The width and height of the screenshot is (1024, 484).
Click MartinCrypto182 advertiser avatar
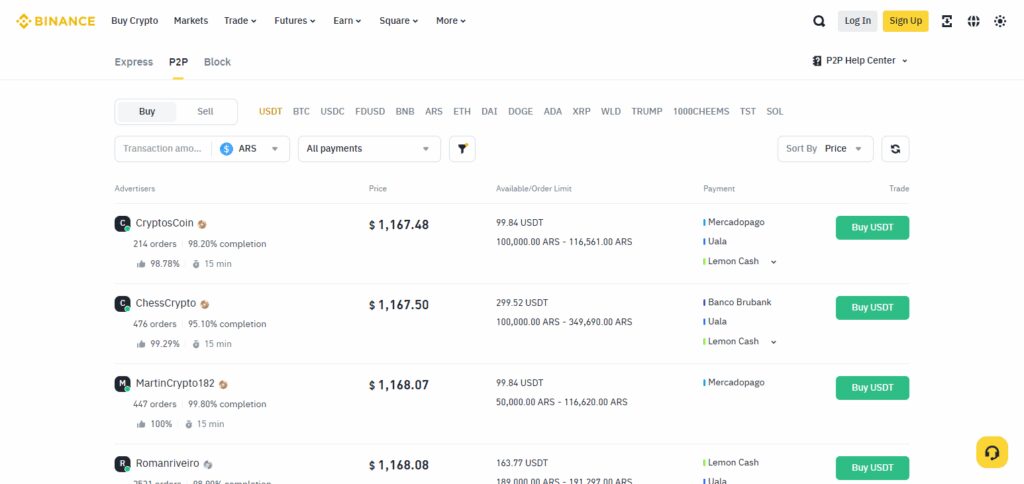(x=122, y=384)
